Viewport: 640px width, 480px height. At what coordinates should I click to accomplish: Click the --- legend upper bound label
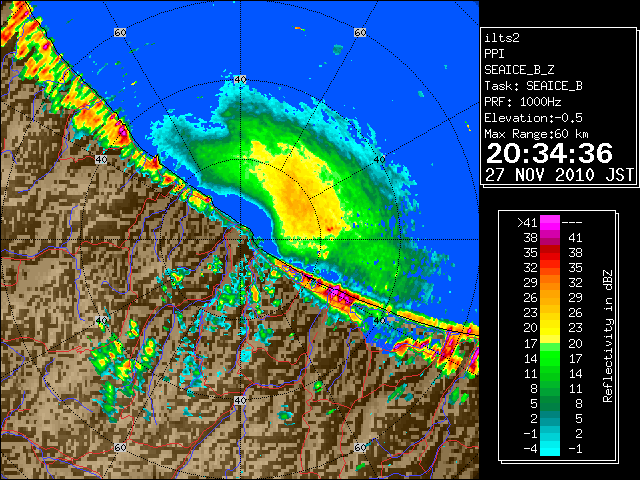(x=572, y=222)
